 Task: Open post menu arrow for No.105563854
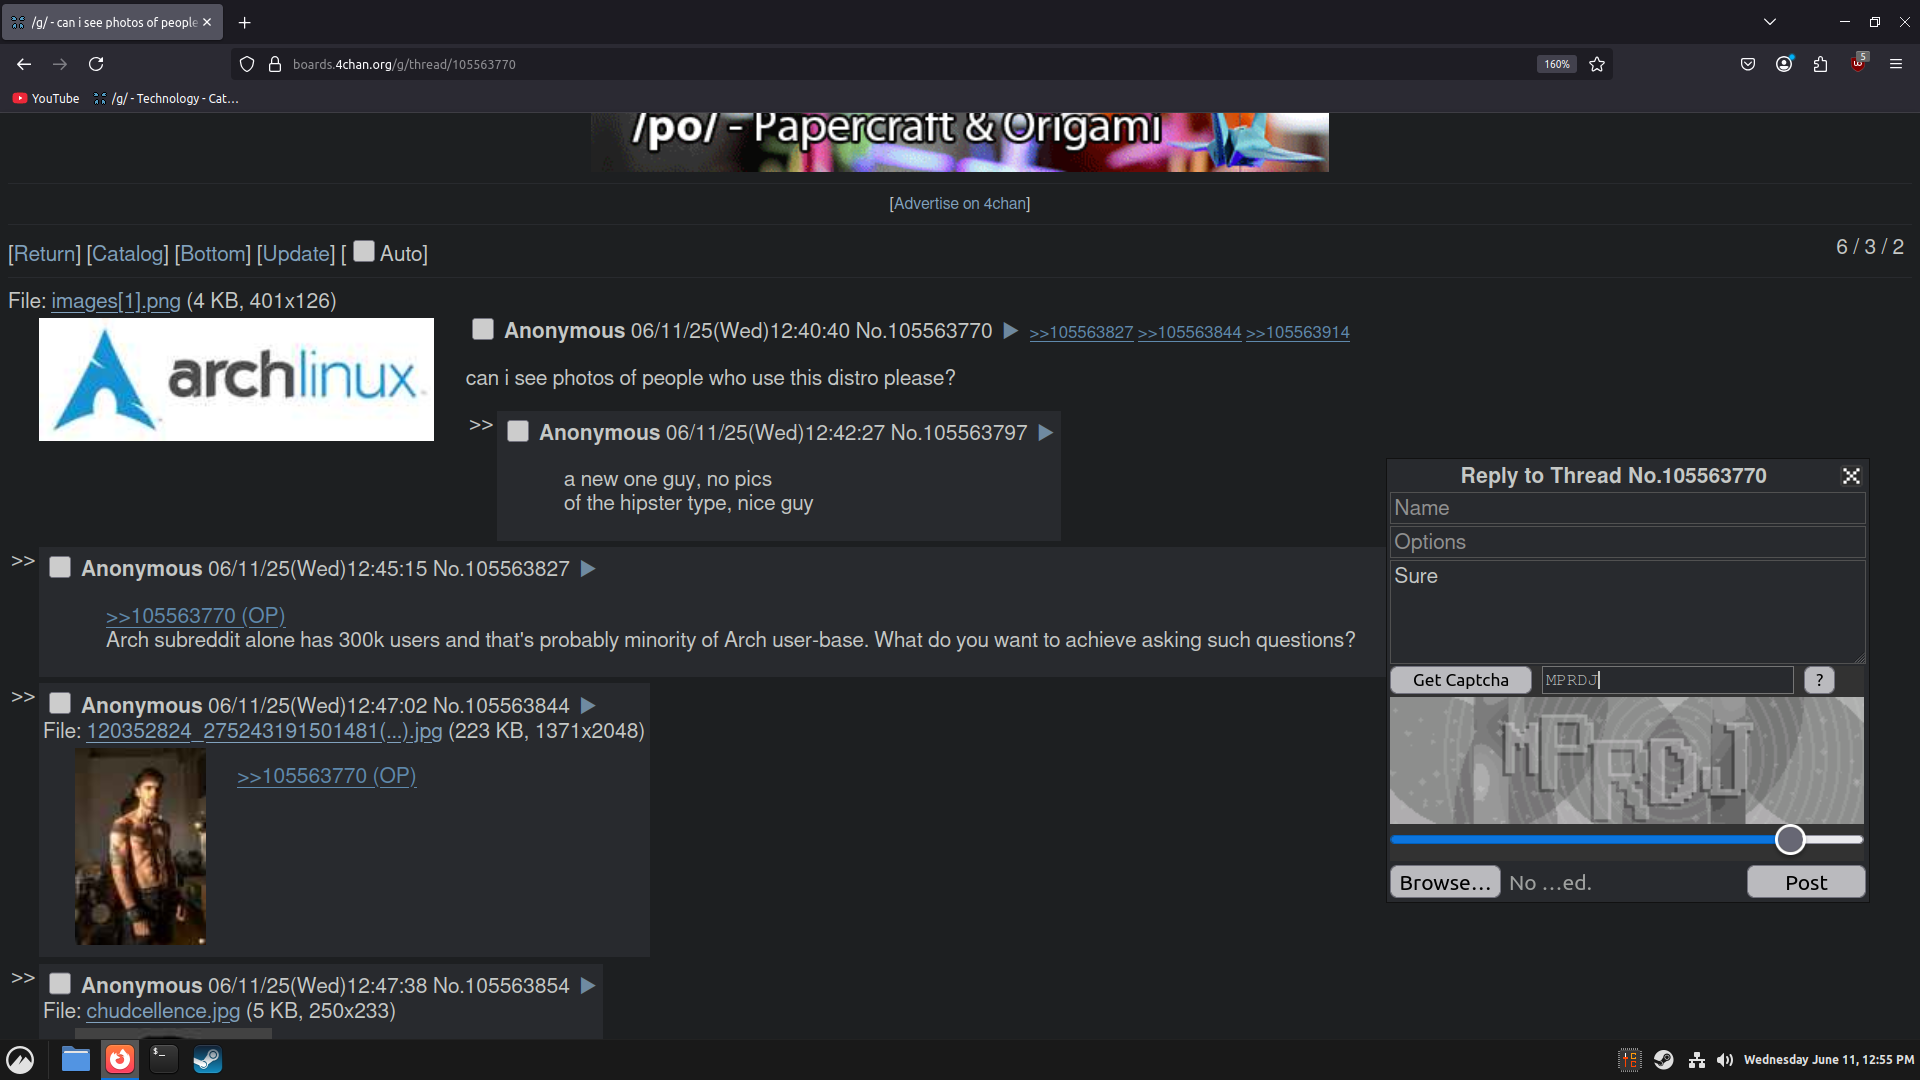tap(588, 985)
